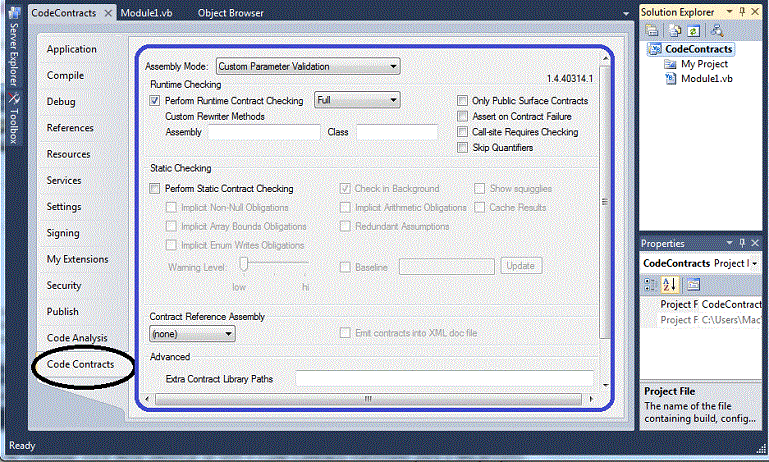Open the Toolbox side tab
This screenshot has width=769, height=462.
pos(14,126)
